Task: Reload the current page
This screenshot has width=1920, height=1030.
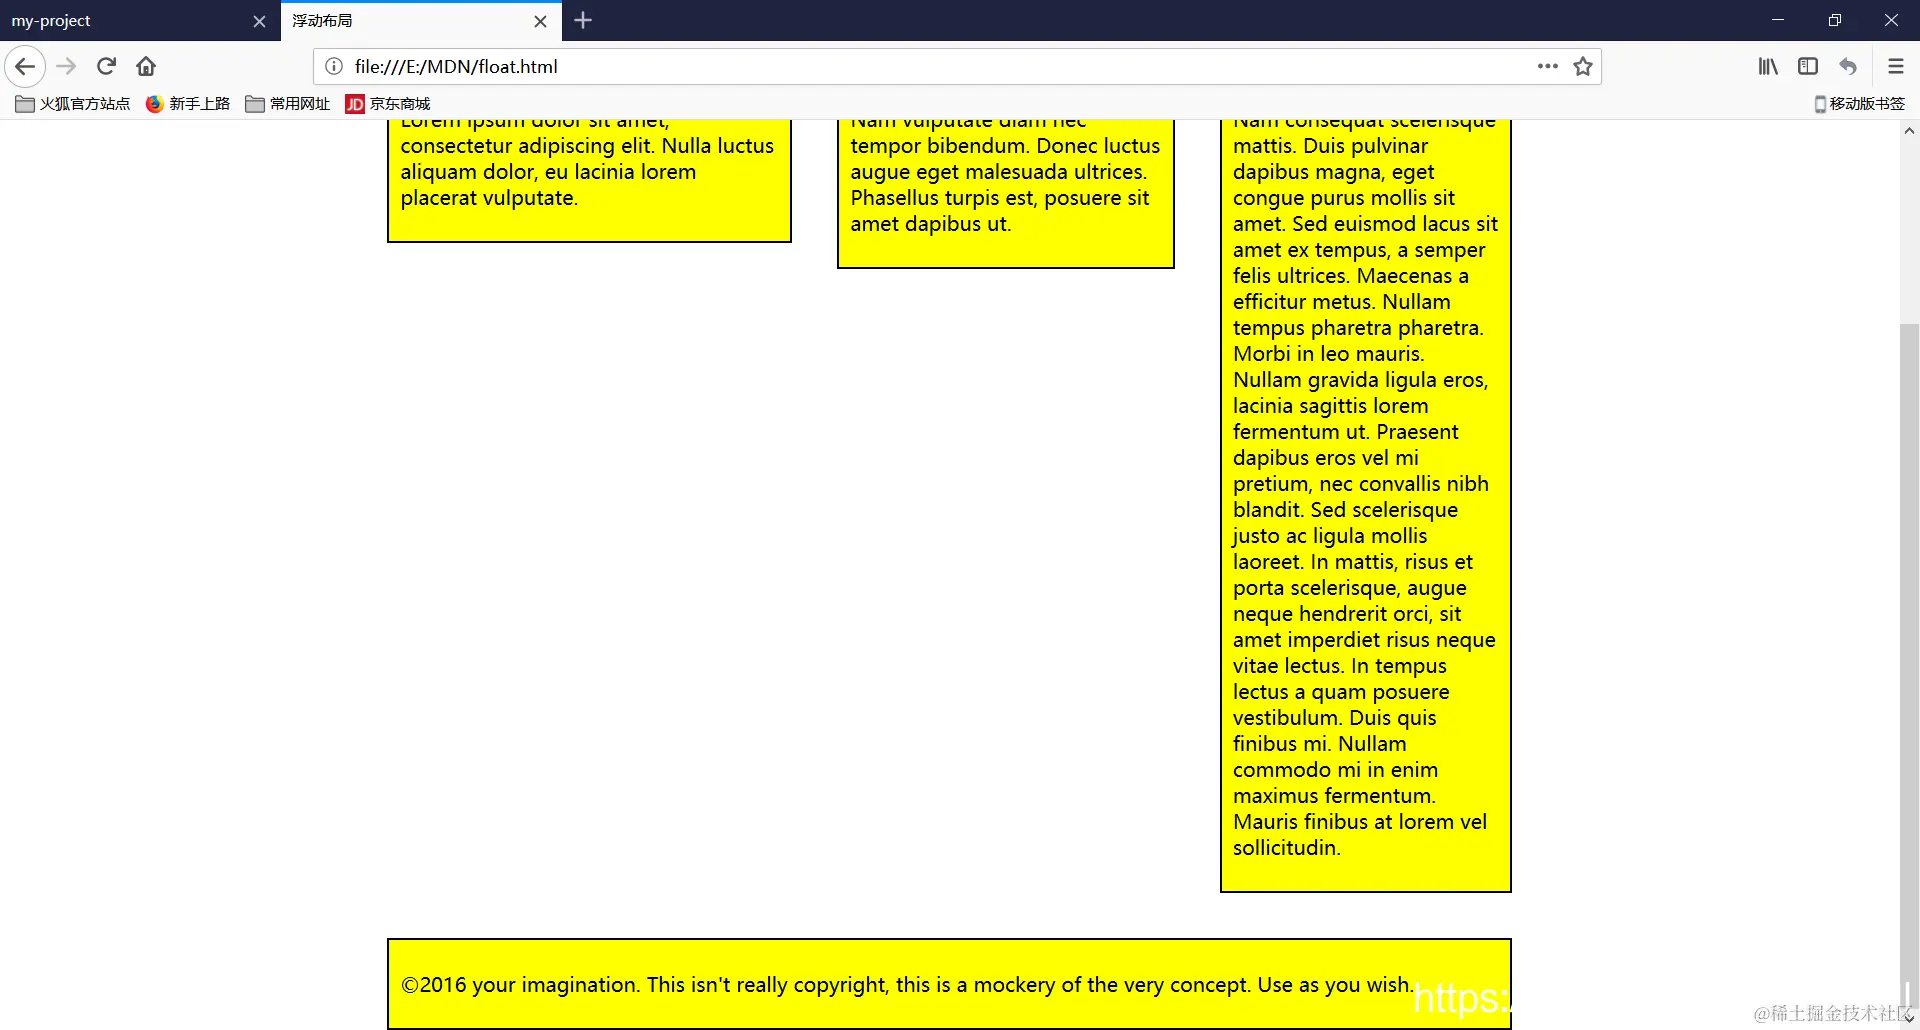Action: pos(106,67)
